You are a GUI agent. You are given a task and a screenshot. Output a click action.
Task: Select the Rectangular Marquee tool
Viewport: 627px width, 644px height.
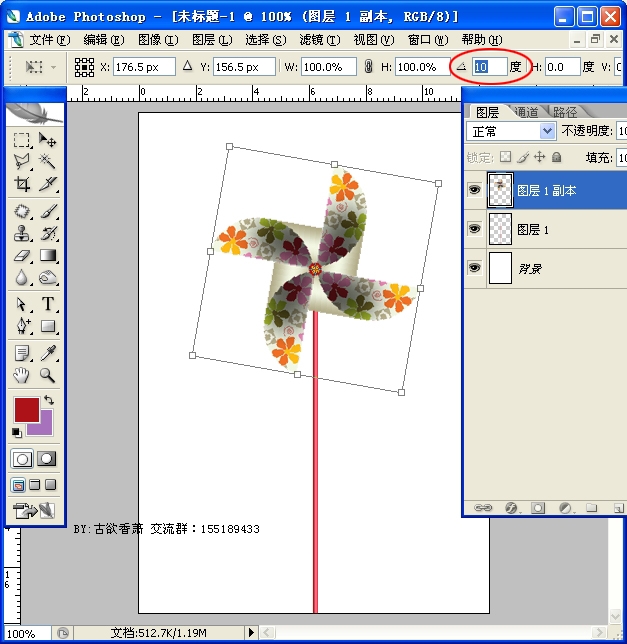[22, 140]
